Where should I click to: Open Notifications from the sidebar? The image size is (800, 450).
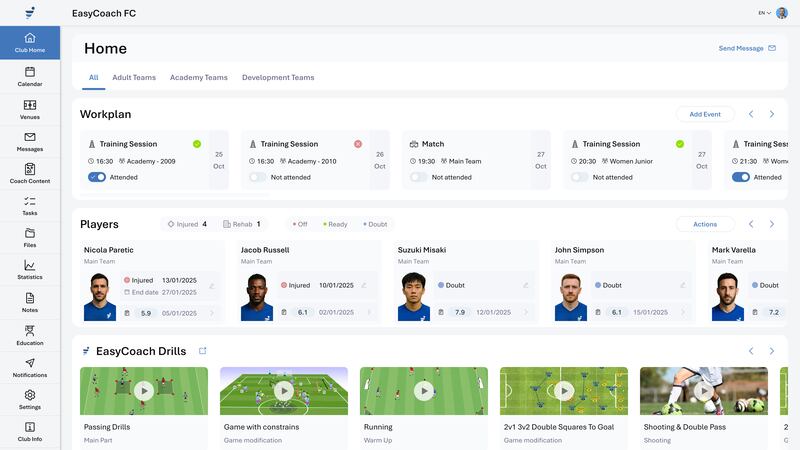pyautogui.click(x=30, y=367)
